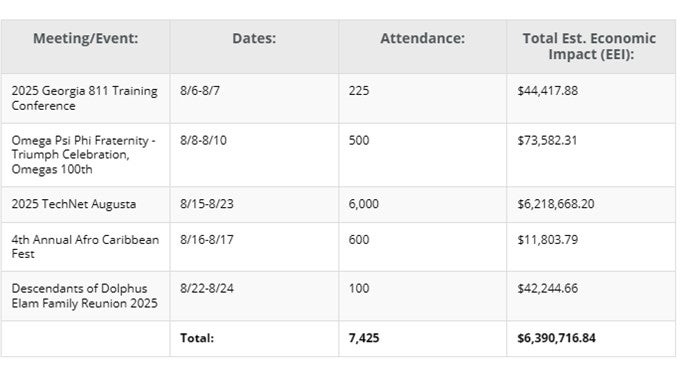690x376 pixels.
Task: Select the Descendants of Dolphus Elam Reunion cell
Action: click(x=84, y=296)
